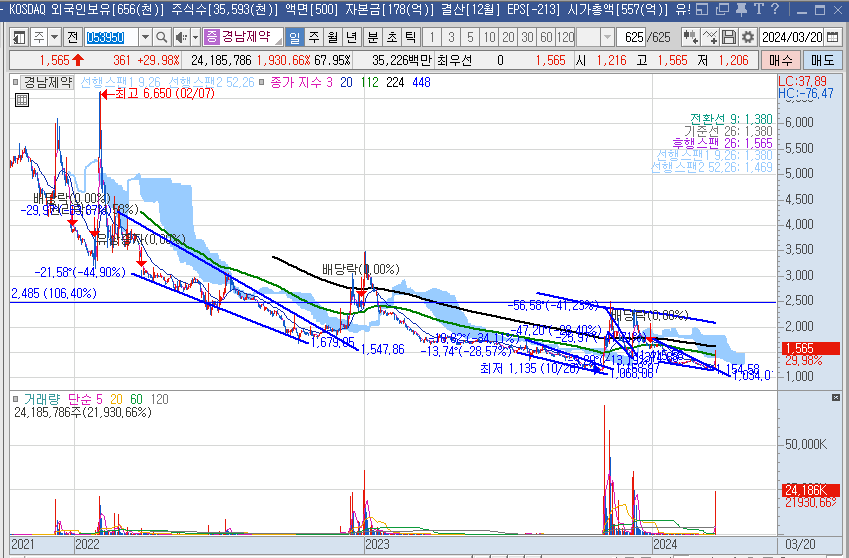849x558 pixels.
Task: Toggle the 거래량 volume indicator marker
Action: point(15,399)
